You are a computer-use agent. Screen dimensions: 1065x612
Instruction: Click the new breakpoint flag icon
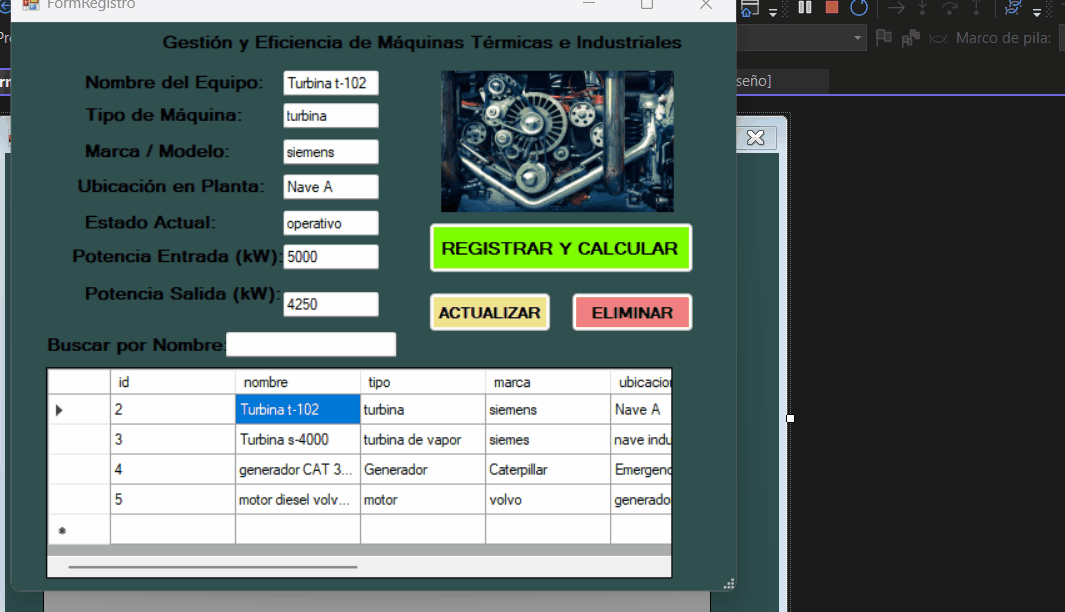point(884,36)
